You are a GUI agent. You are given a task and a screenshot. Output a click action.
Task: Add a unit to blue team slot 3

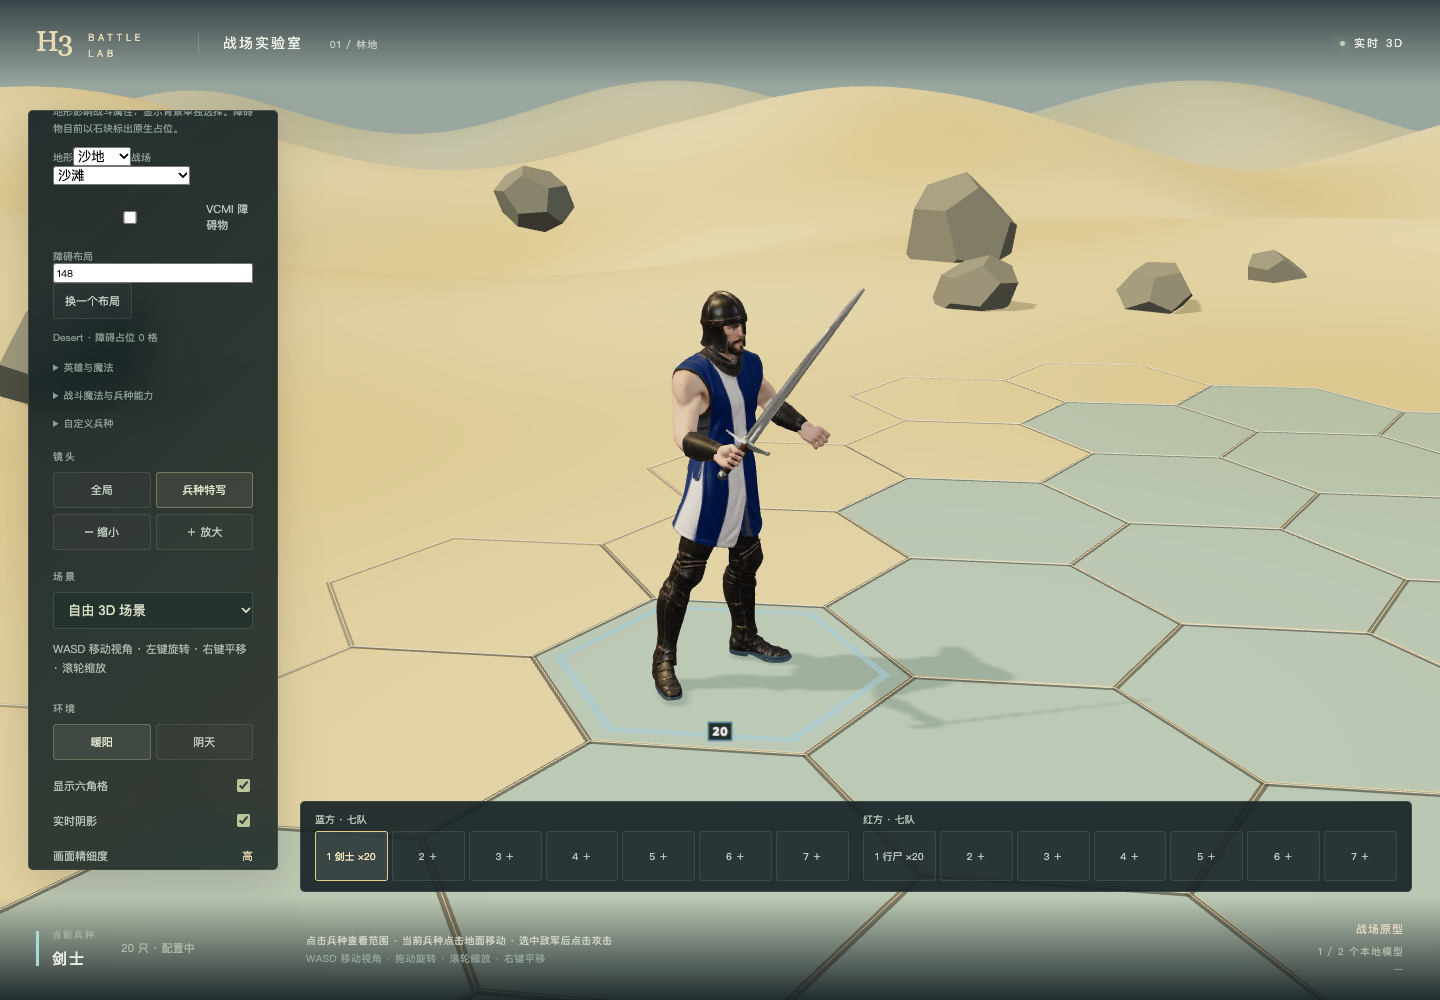[x=505, y=856]
